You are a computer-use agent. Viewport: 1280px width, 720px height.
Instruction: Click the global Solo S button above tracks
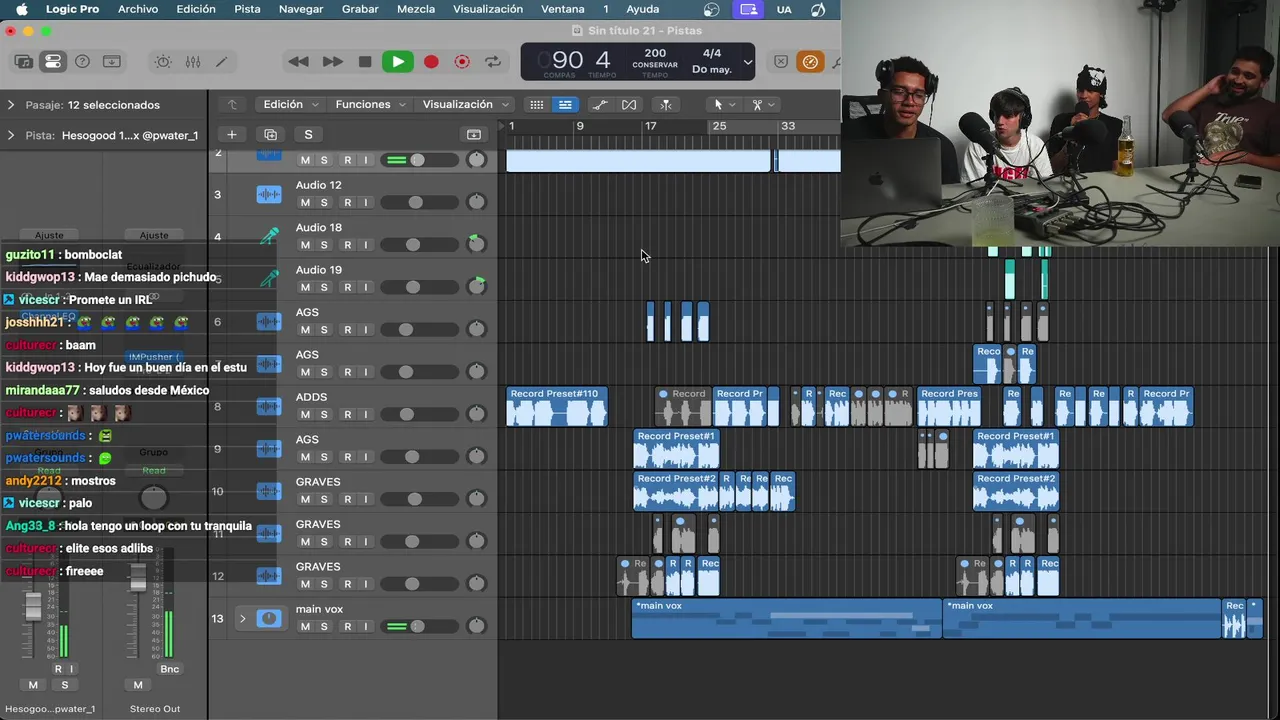pyautogui.click(x=308, y=134)
